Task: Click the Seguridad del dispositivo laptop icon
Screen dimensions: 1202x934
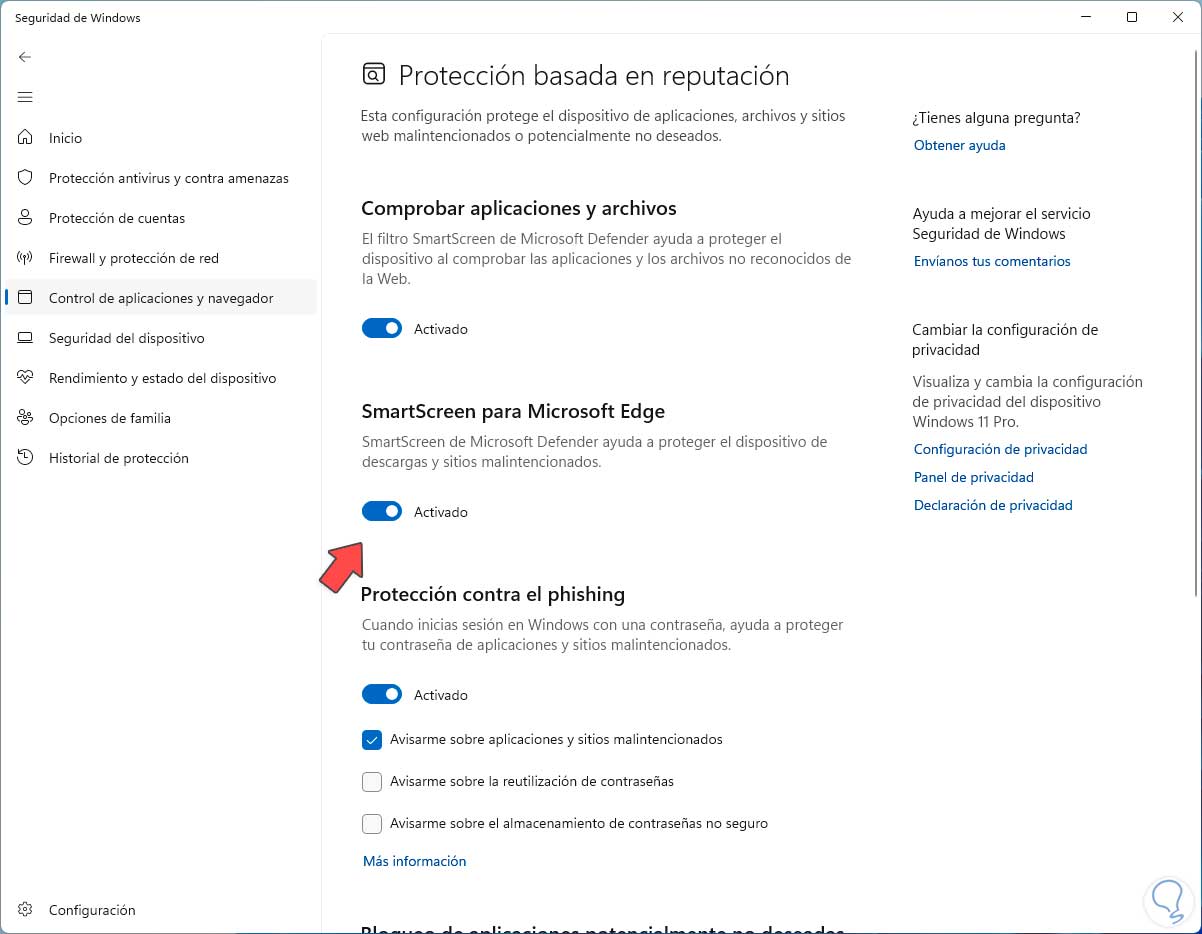Action: pyautogui.click(x=26, y=338)
